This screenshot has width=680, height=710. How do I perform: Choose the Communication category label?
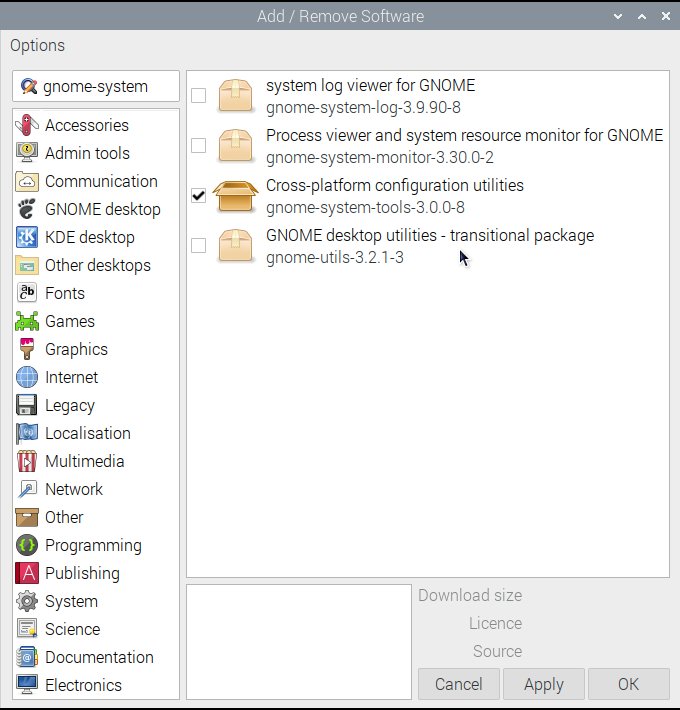coord(101,181)
